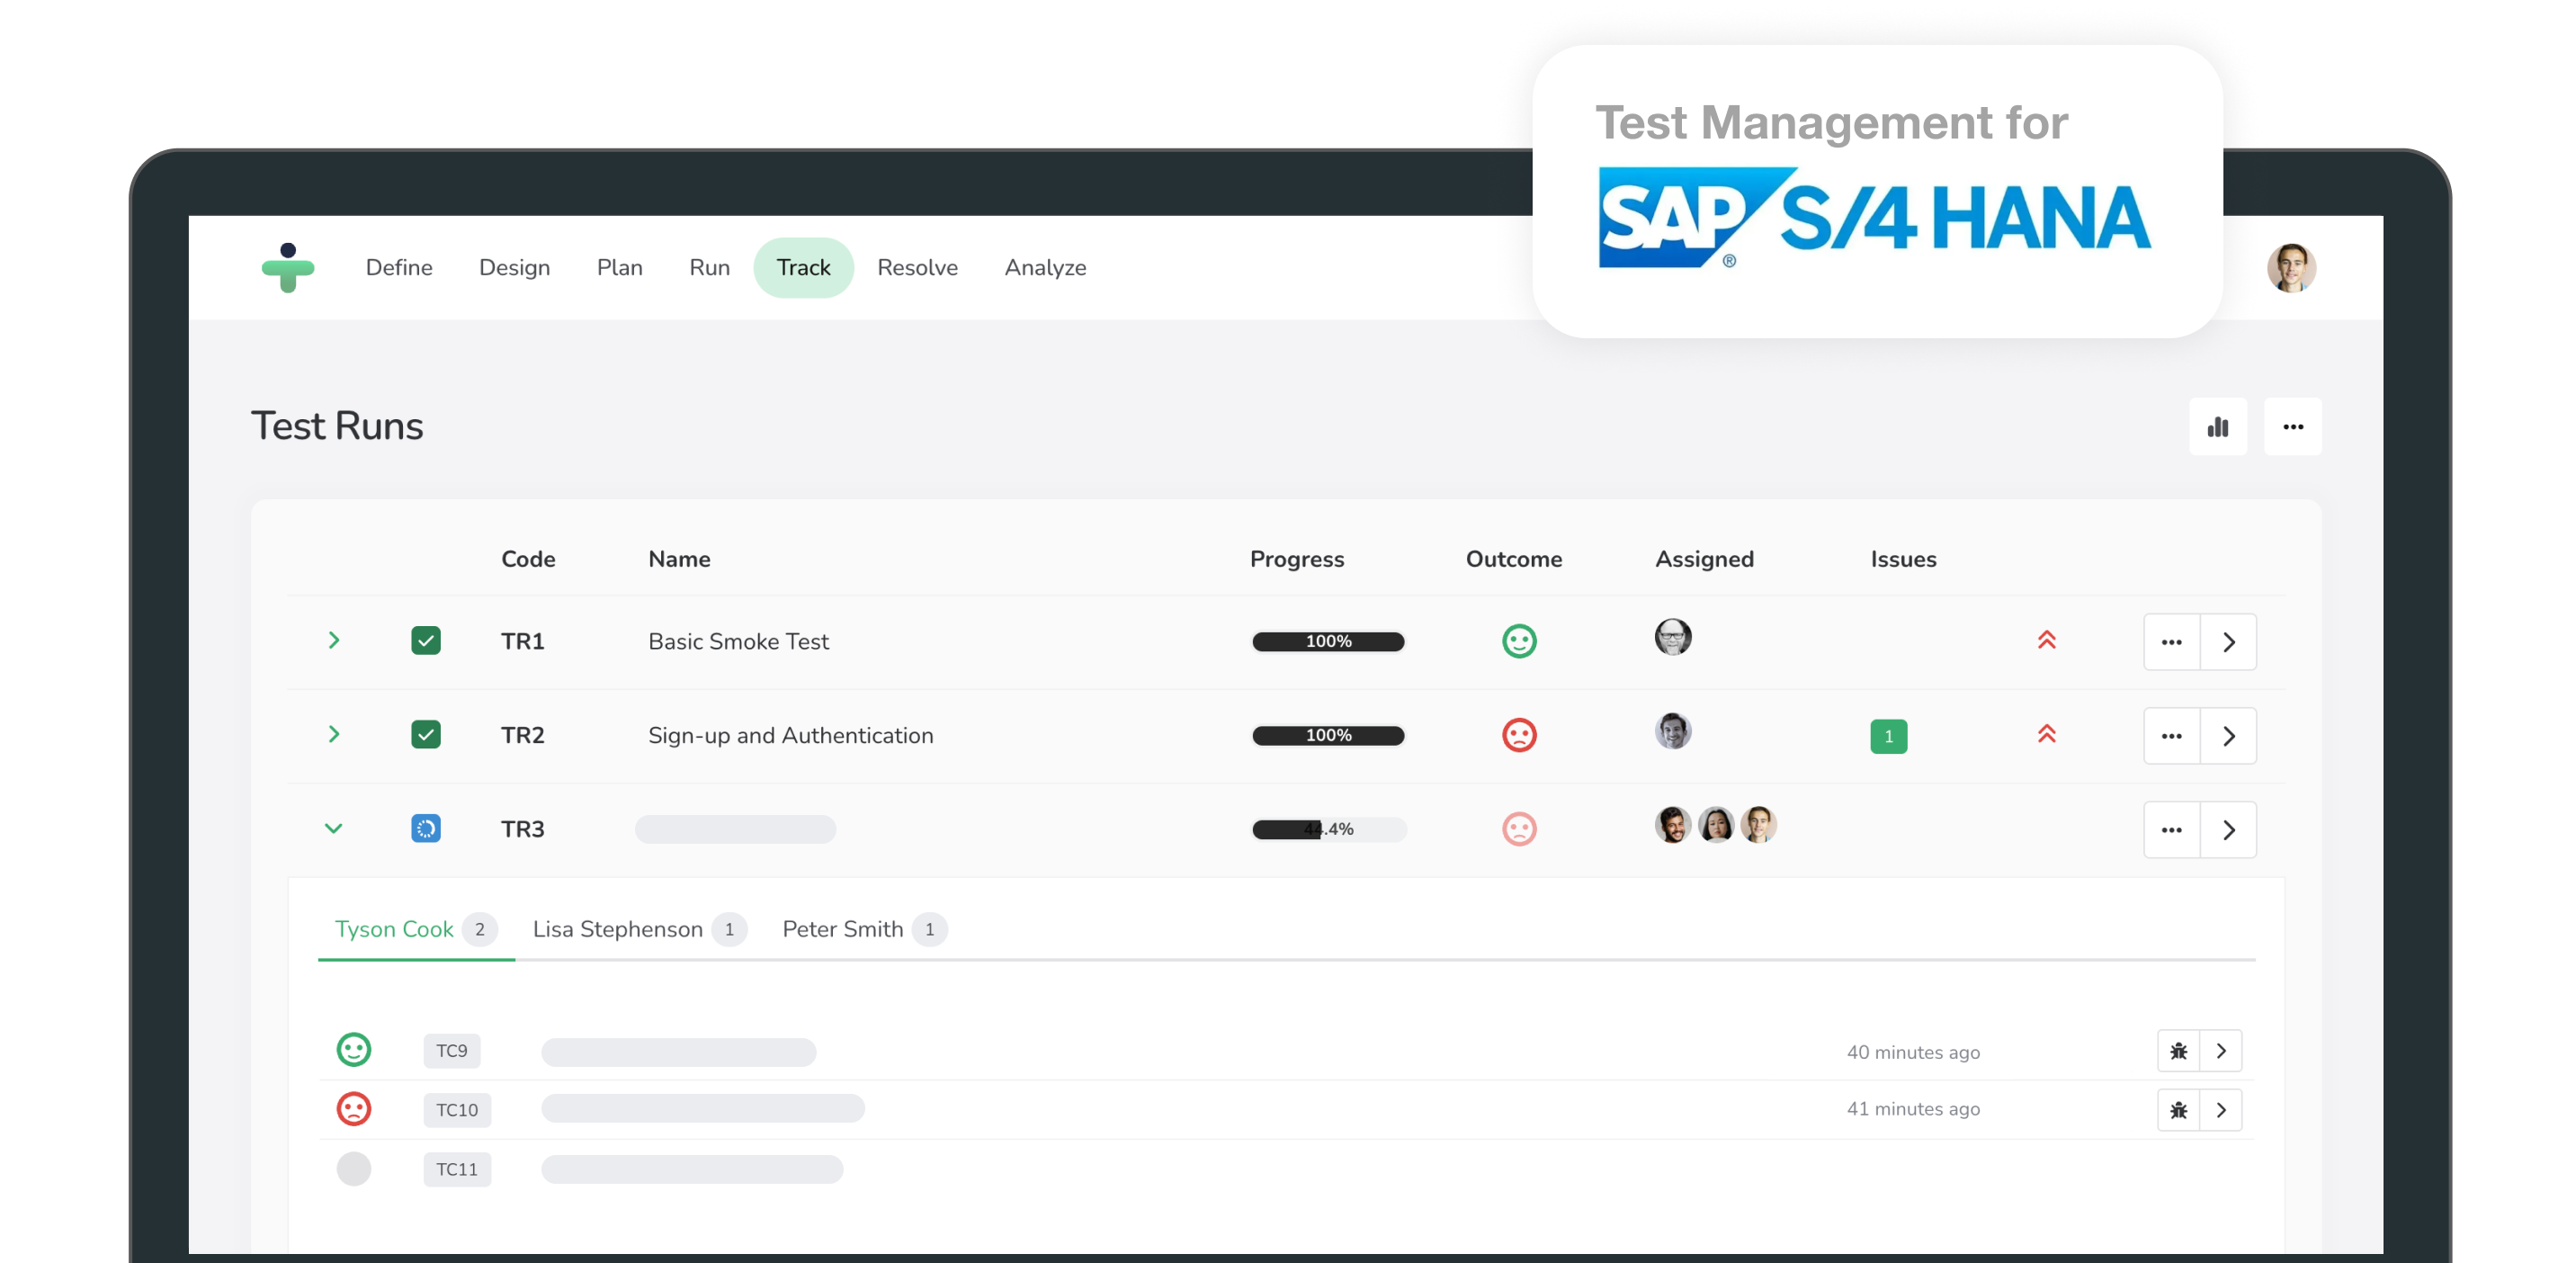This screenshot has height=1263, width=2576.
Task: Click the 44.4% progress bar on TR3
Action: coord(1328,829)
